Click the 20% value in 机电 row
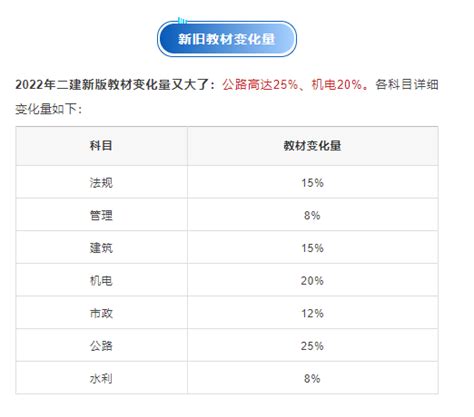This screenshot has height=417, width=474. point(312,281)
